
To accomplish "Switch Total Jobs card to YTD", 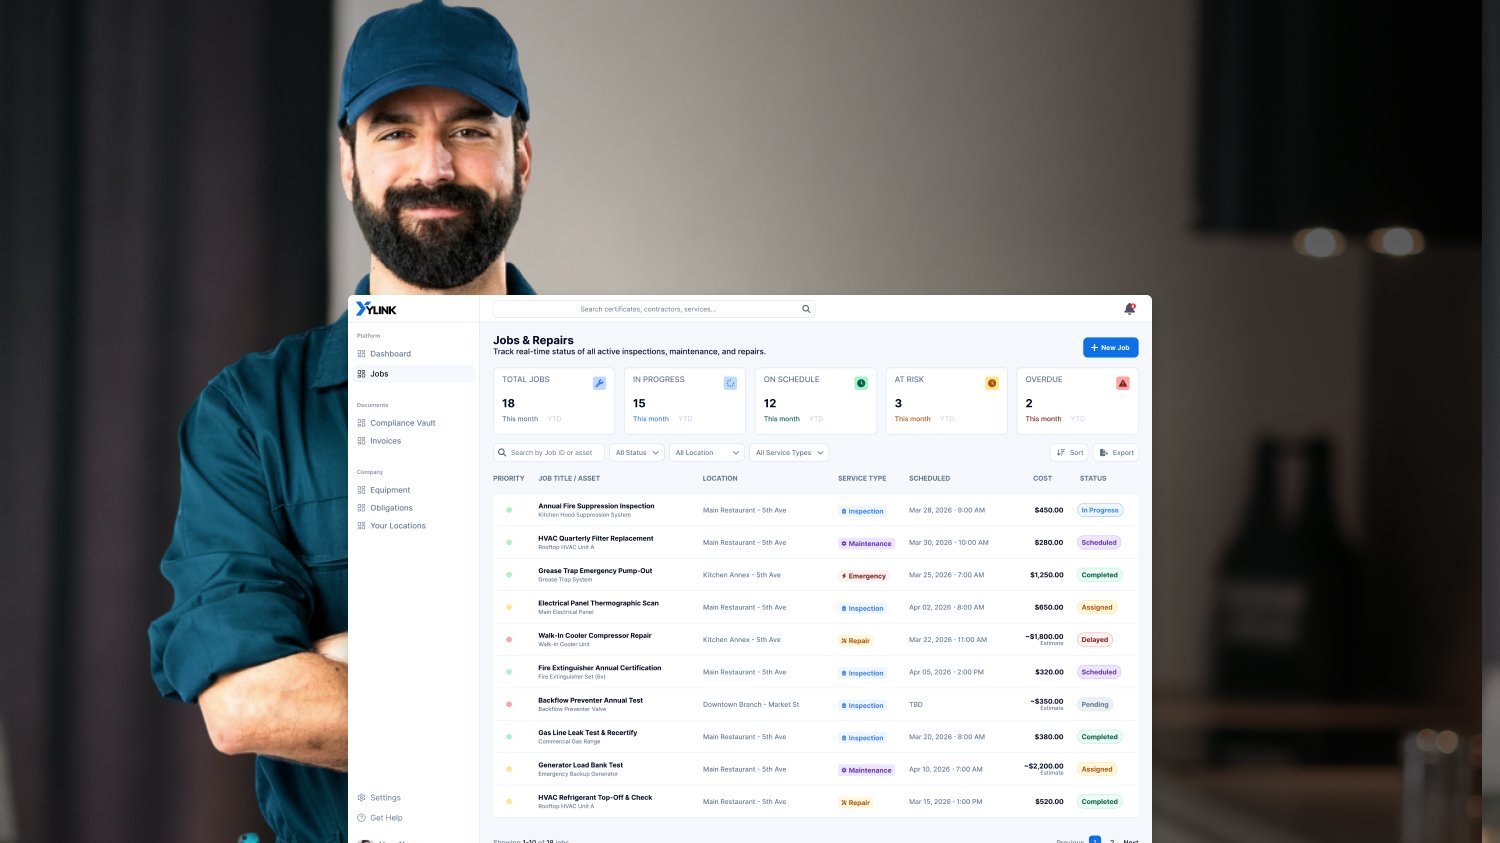I will pos(555,419).
